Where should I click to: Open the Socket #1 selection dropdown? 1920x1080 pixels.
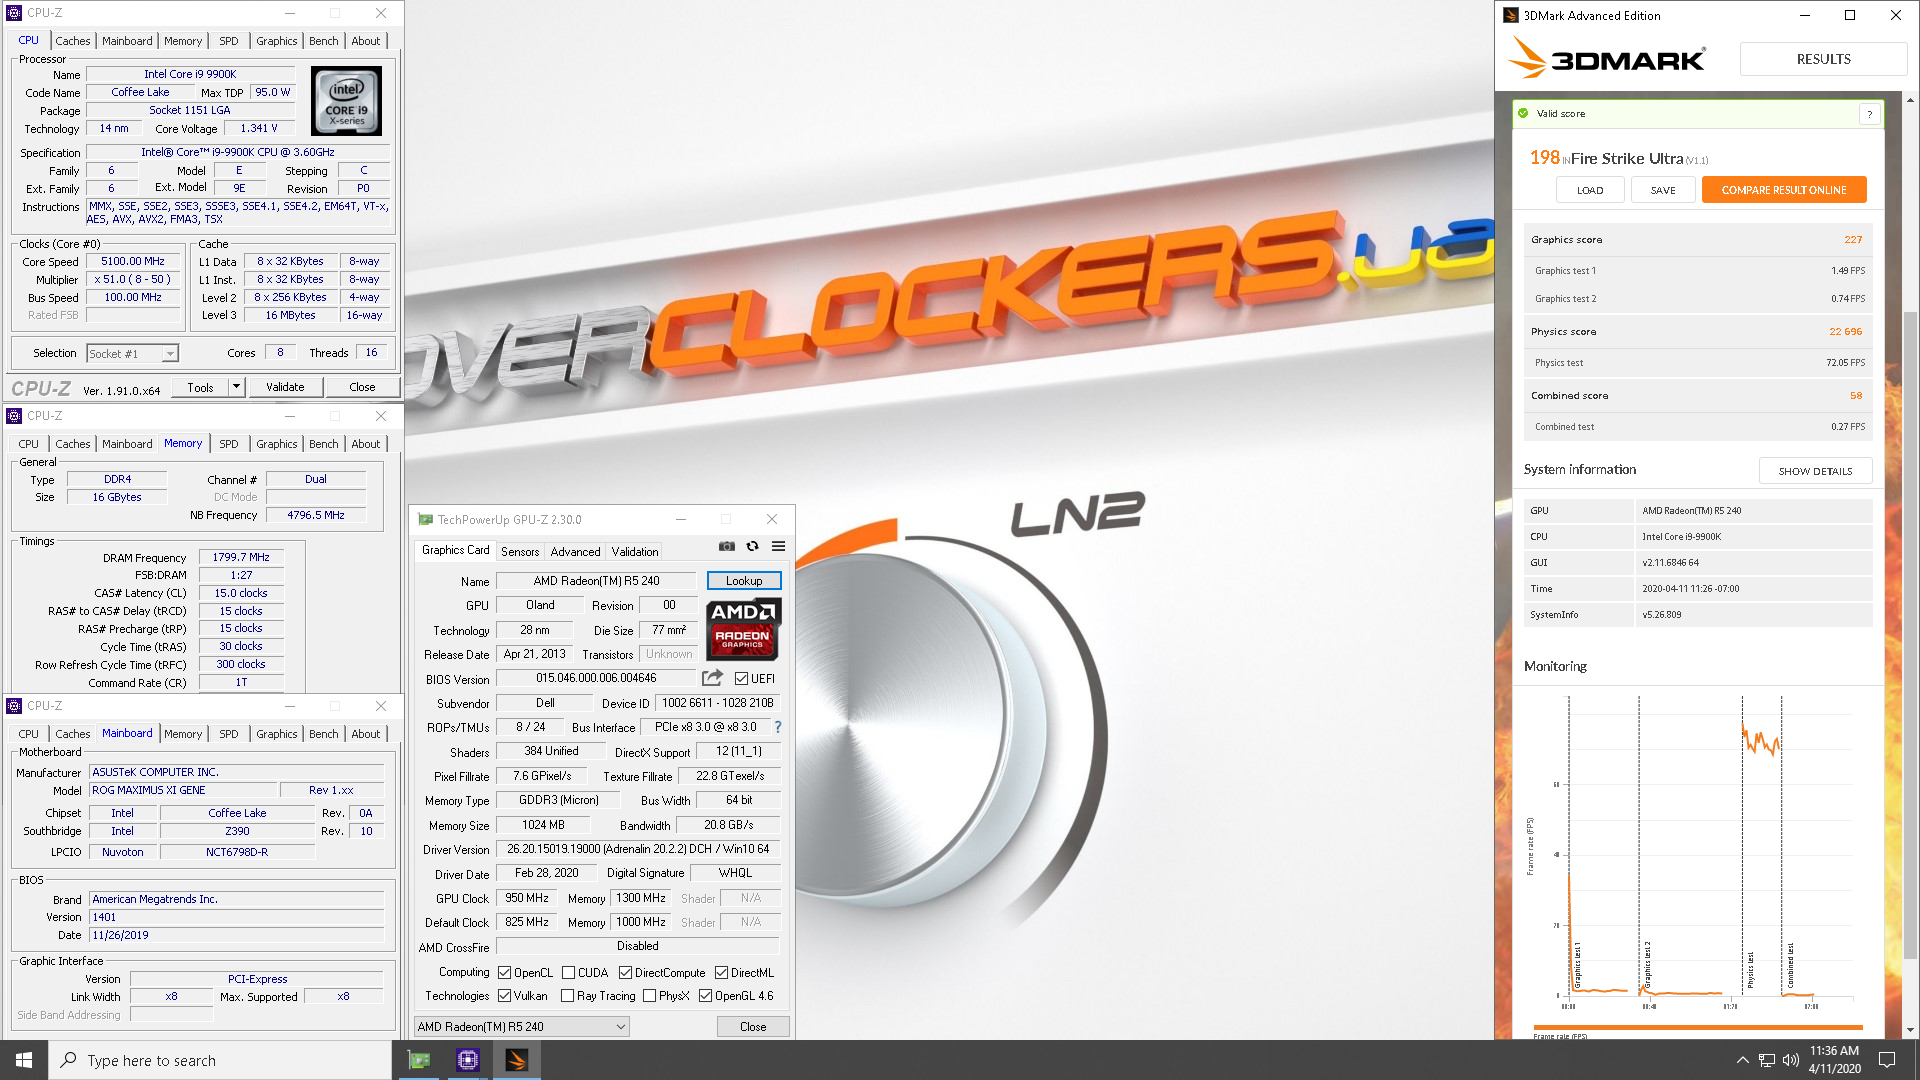(x=132, y=353)
